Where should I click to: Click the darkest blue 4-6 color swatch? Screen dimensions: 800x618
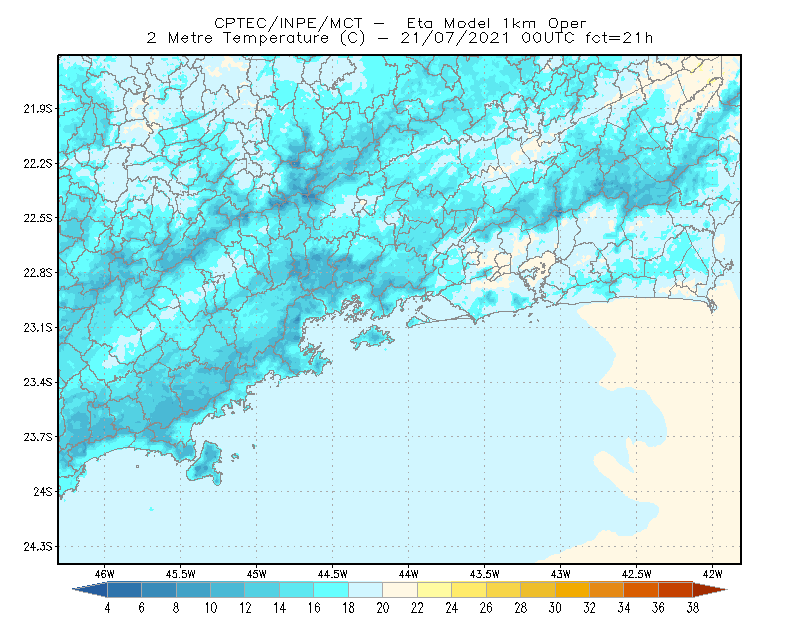(124, 590)
